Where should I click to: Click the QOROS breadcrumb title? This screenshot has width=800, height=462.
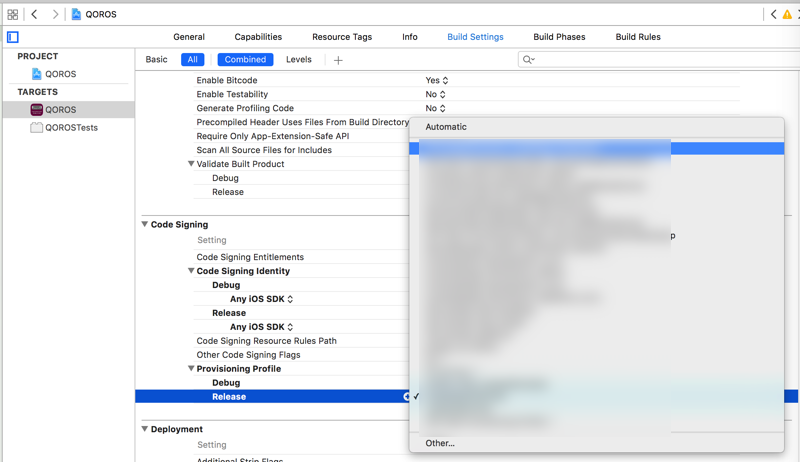click(101, 14)
